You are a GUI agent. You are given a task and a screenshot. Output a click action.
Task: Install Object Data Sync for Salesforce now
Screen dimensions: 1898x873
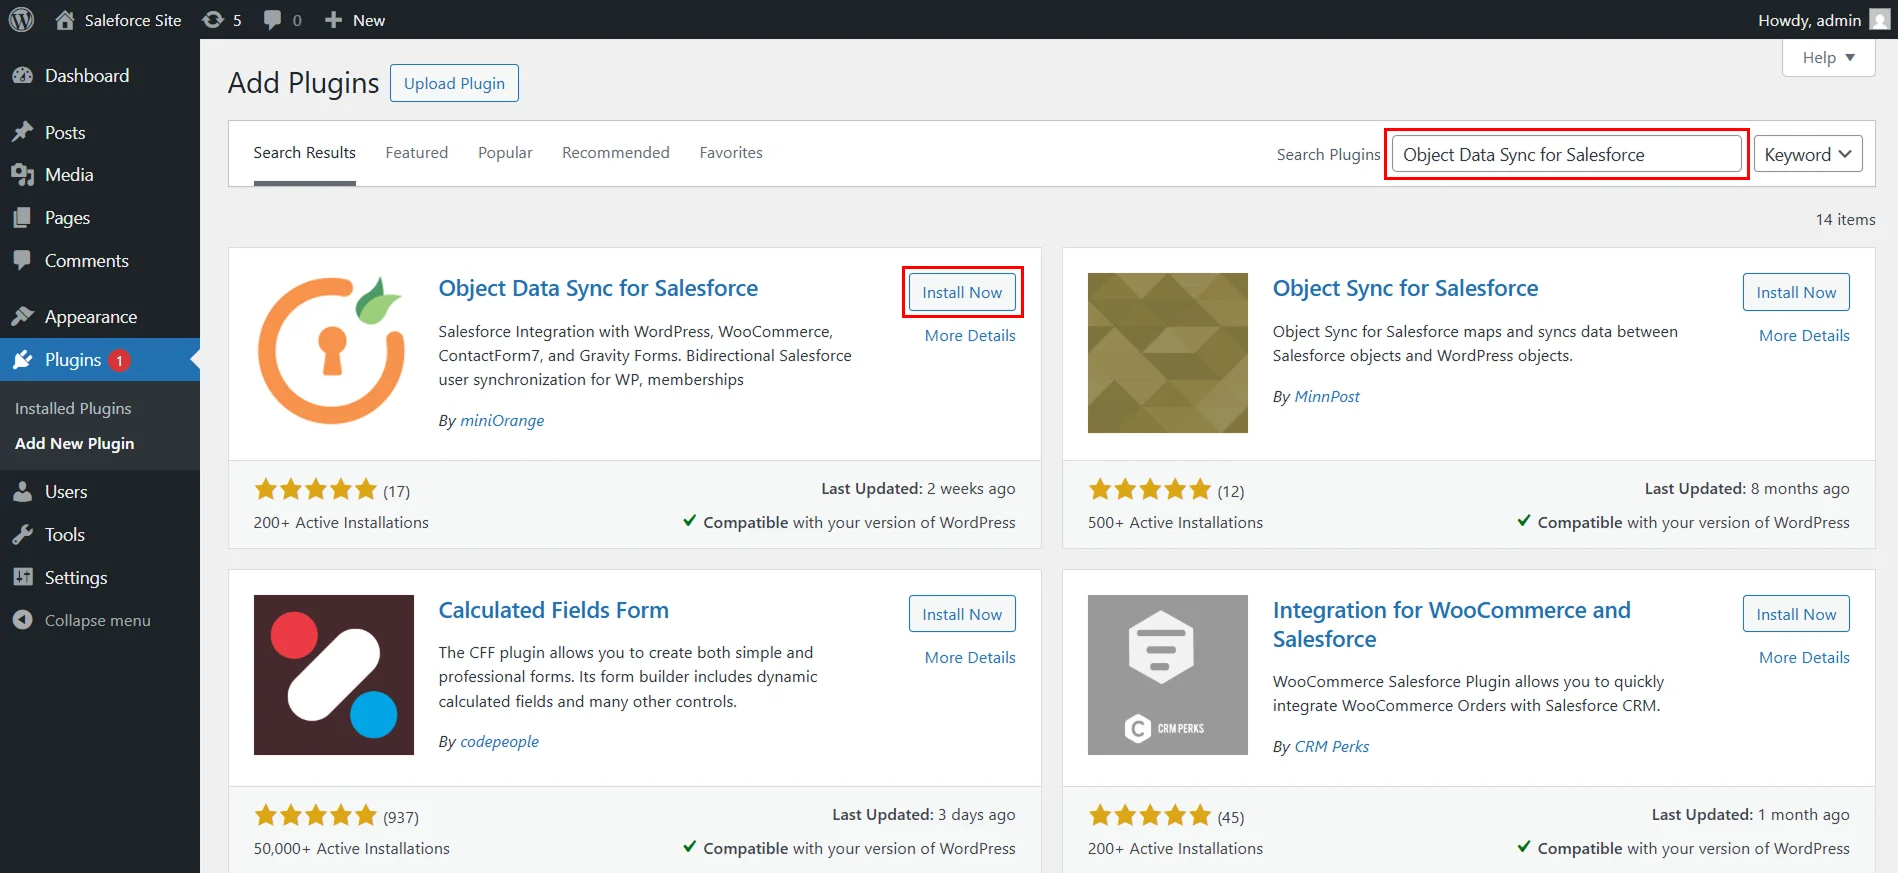[x=962, y=292]
